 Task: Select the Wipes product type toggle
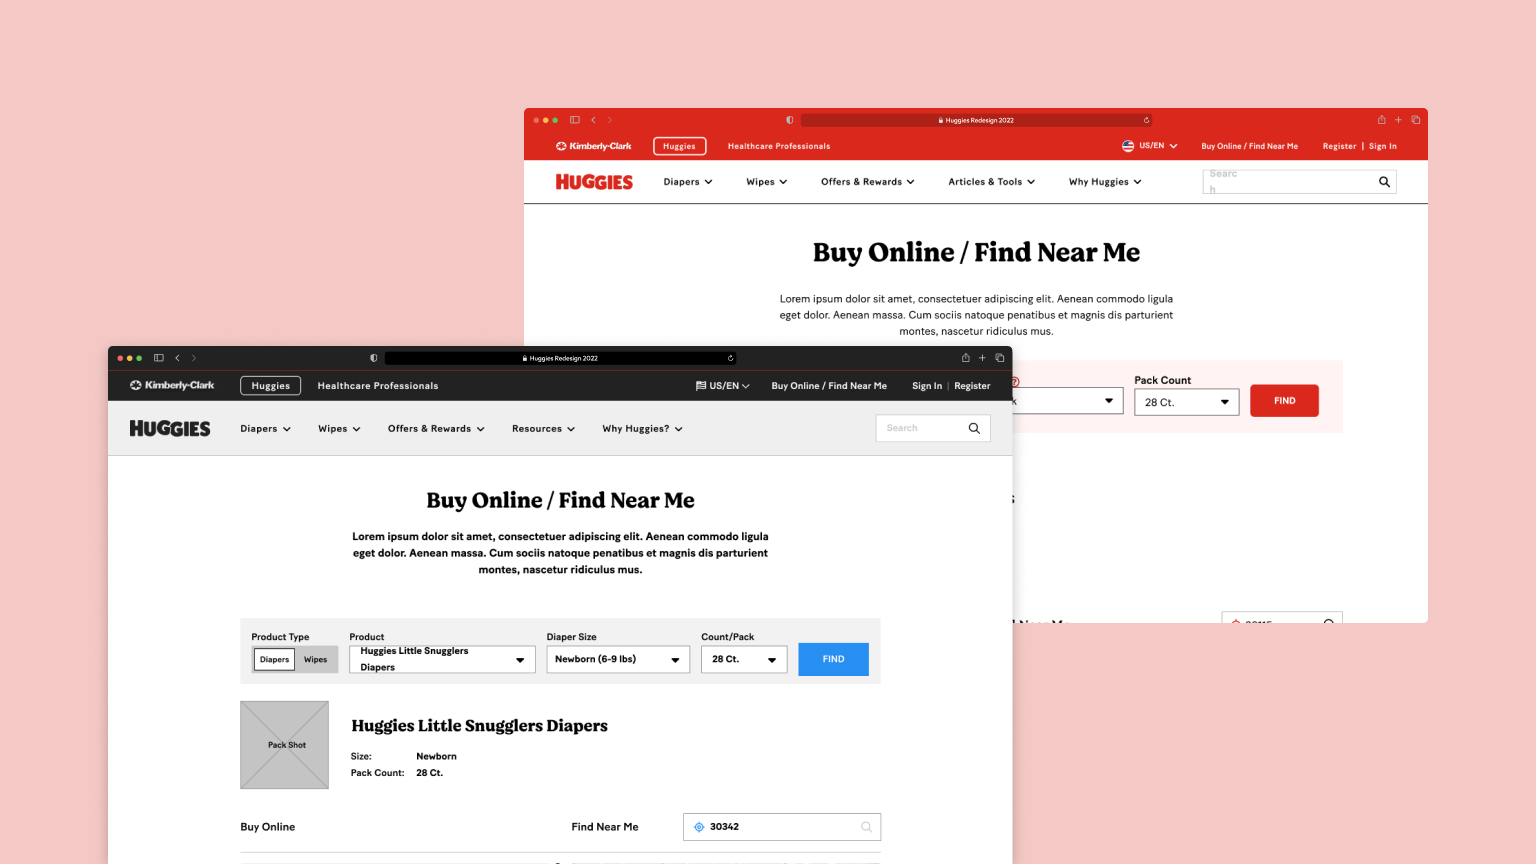(316, 660)
